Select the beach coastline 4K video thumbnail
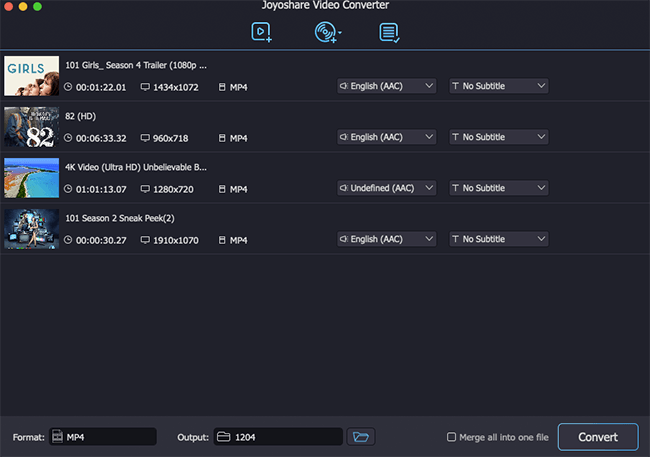The image size is (650, 457). pyautogui.click(x=32, y=178)
